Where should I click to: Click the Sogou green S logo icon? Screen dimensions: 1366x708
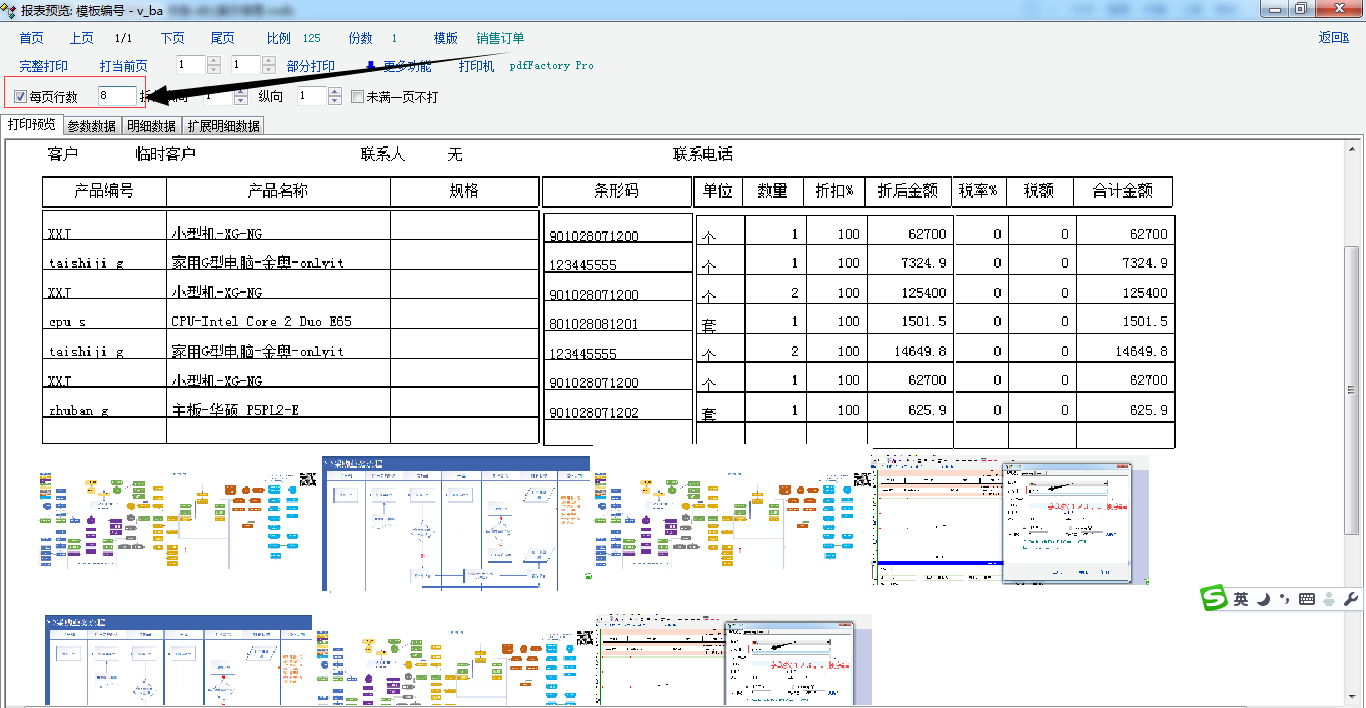(1214, 598)
